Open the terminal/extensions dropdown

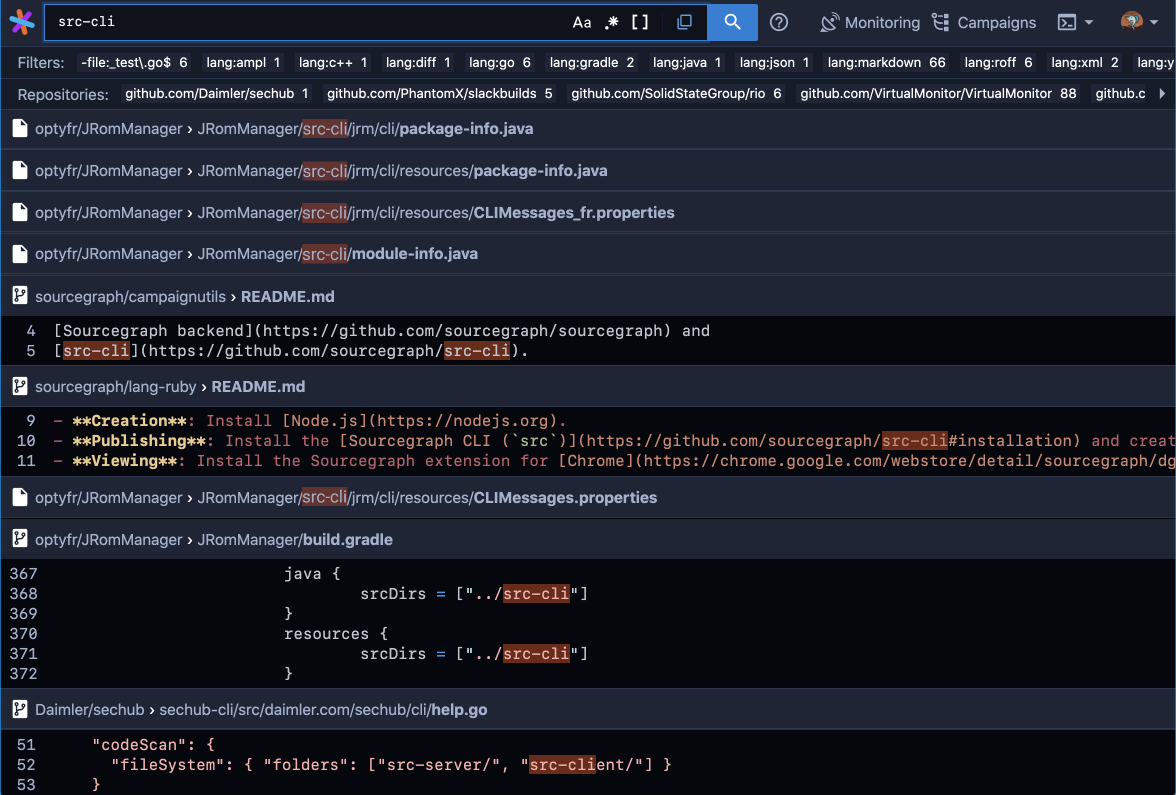1075,22
